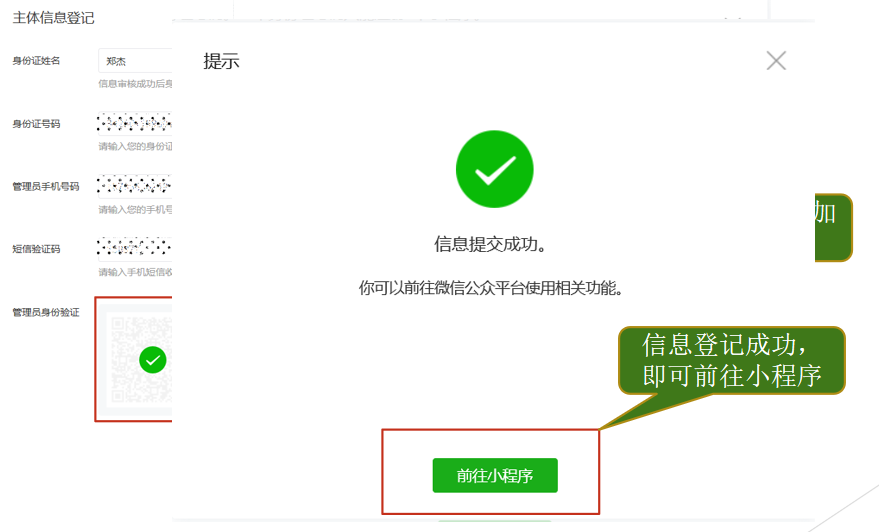Select the 身份证姓名 field containing 郑杰
879x532 pixels.
coord(135,61)
